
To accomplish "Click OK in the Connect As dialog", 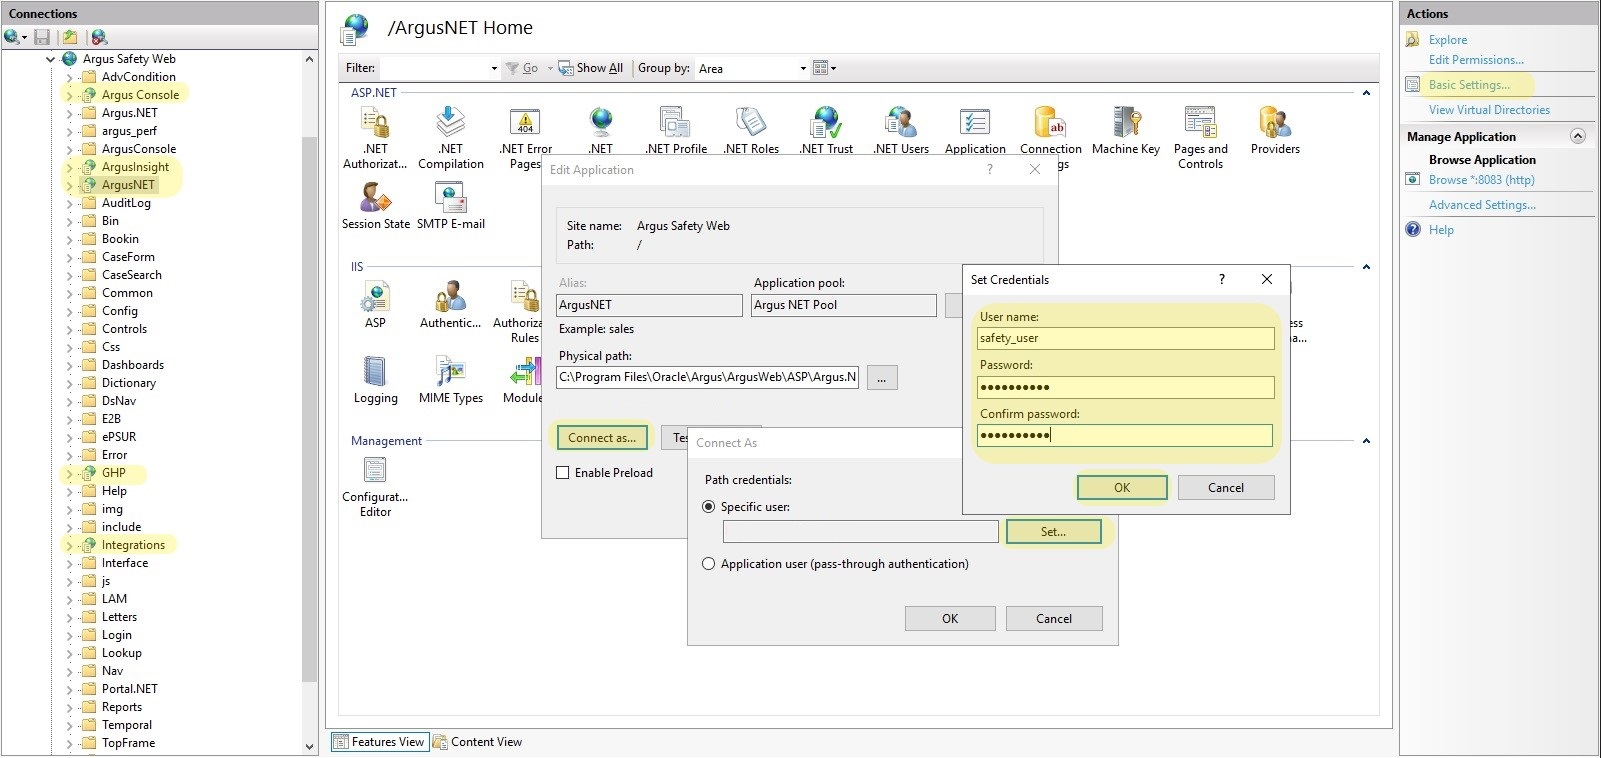I will [x=950, y=619].
